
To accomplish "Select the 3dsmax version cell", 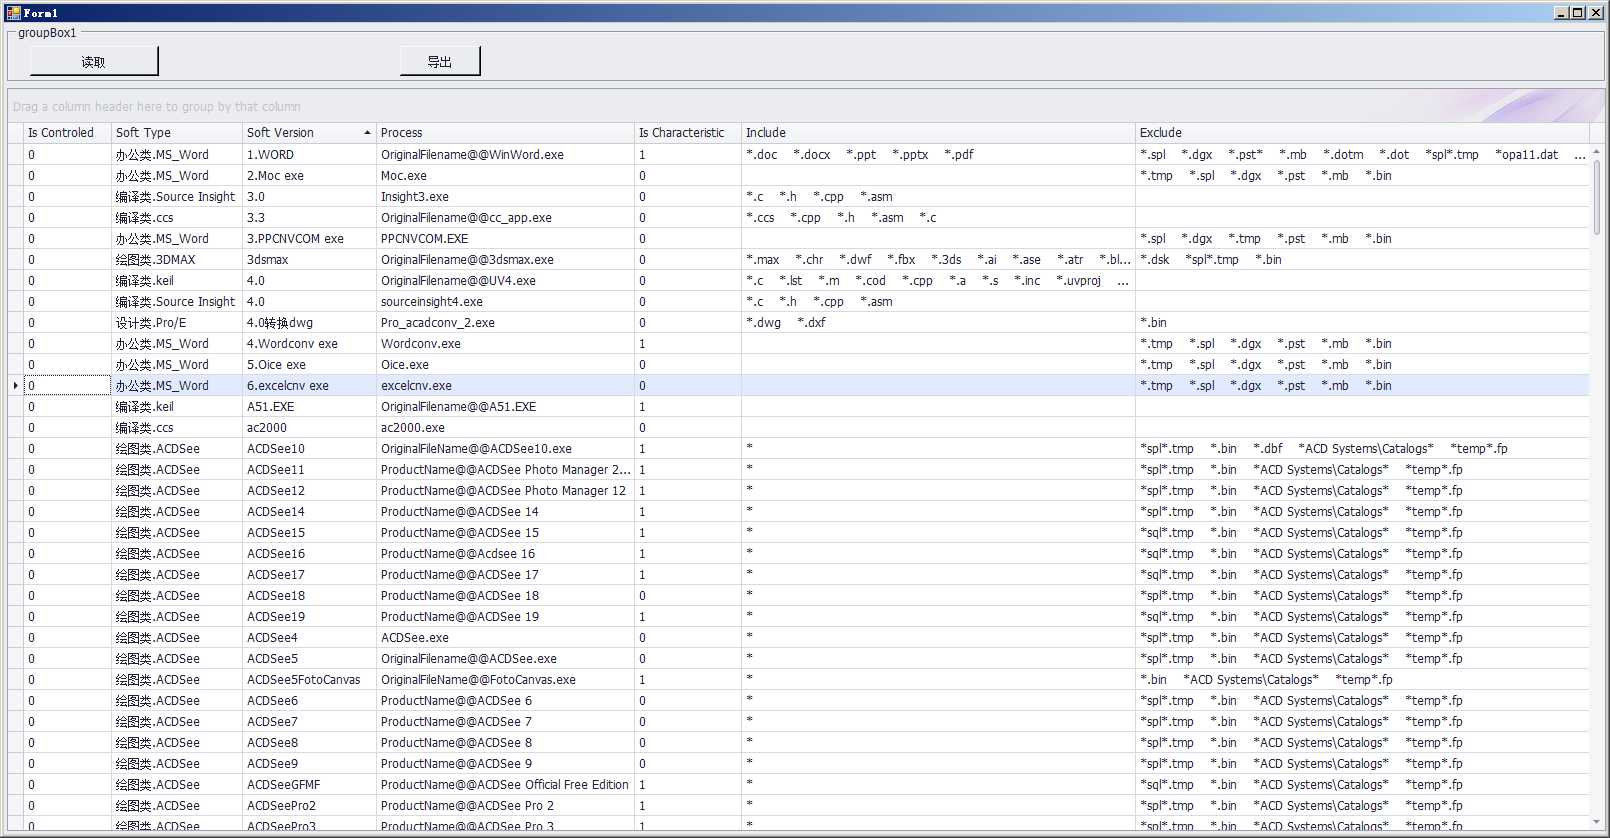I will (x=309, y=259).
